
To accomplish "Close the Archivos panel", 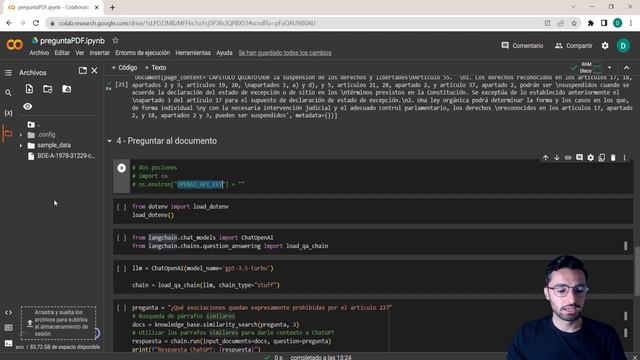I will 94,71.
